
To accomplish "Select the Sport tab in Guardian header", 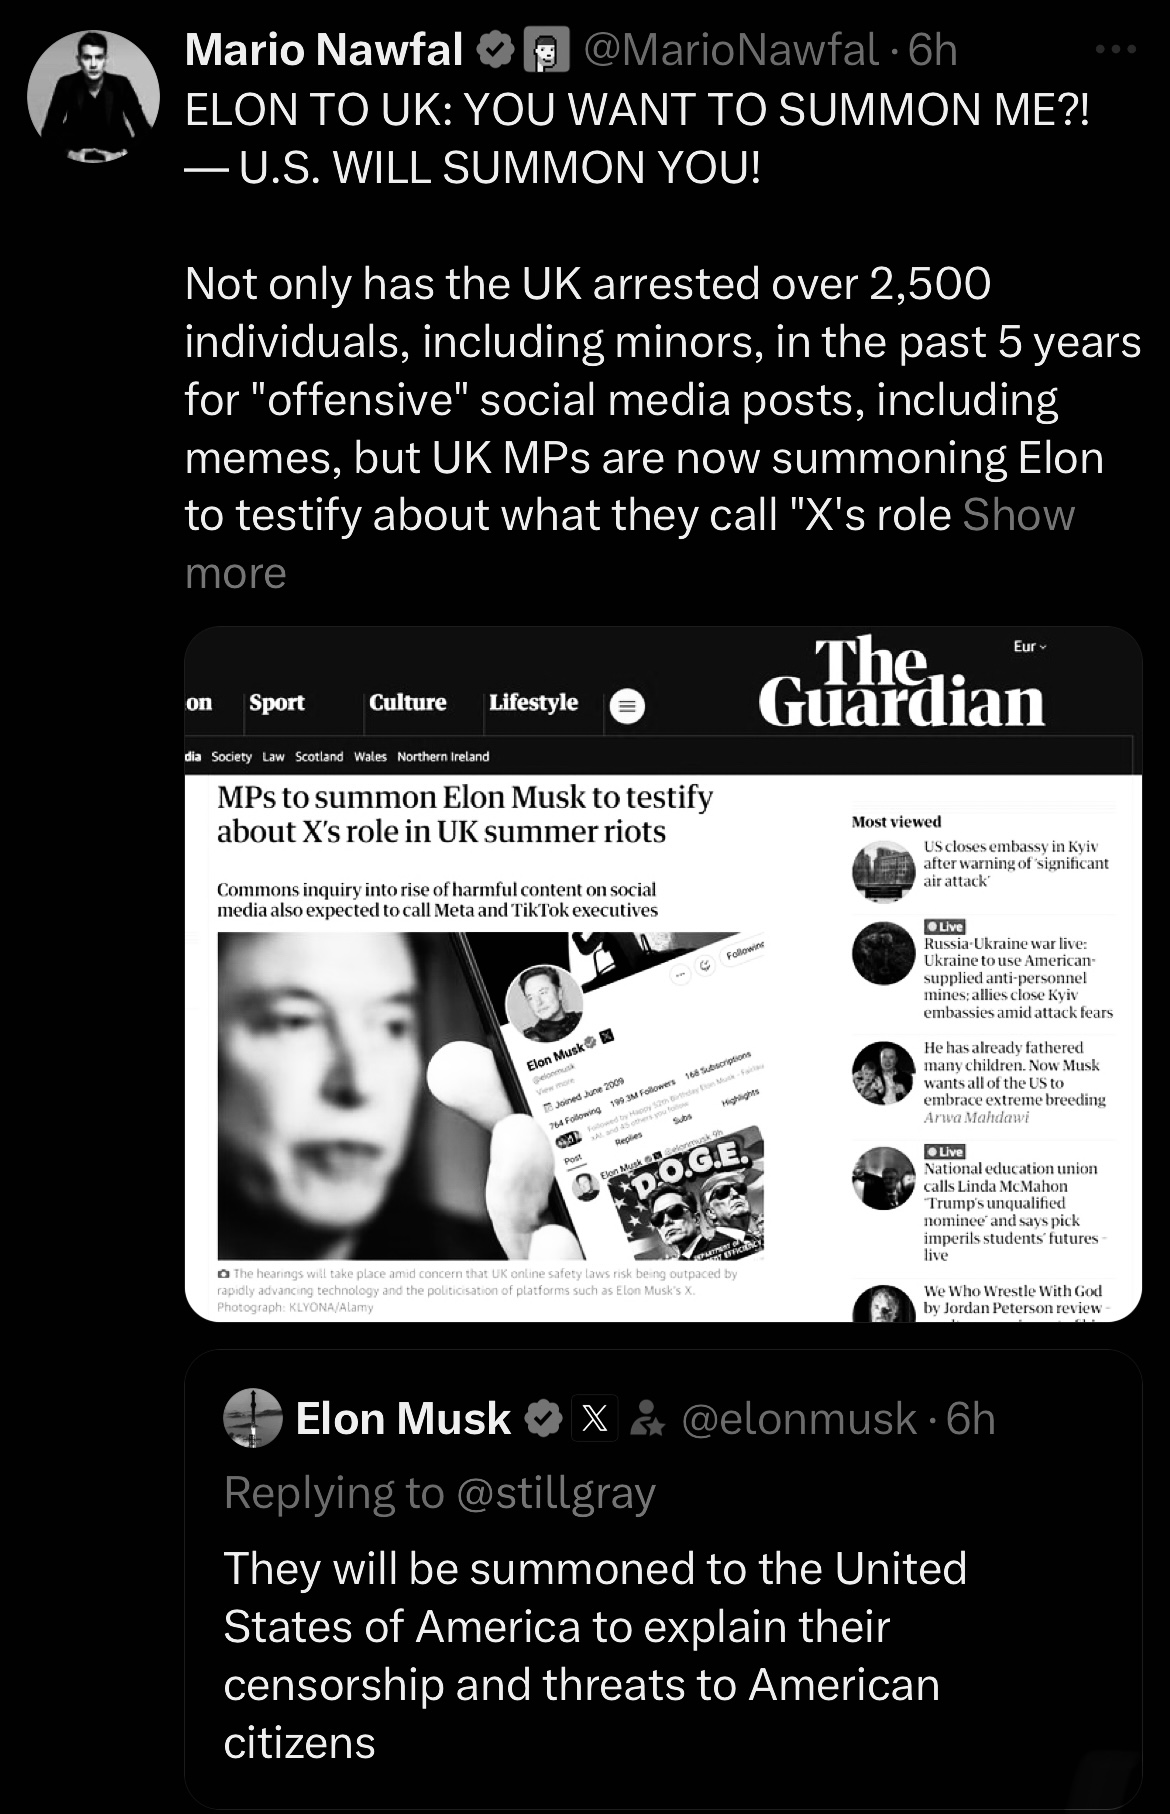I will coord(276,702).
